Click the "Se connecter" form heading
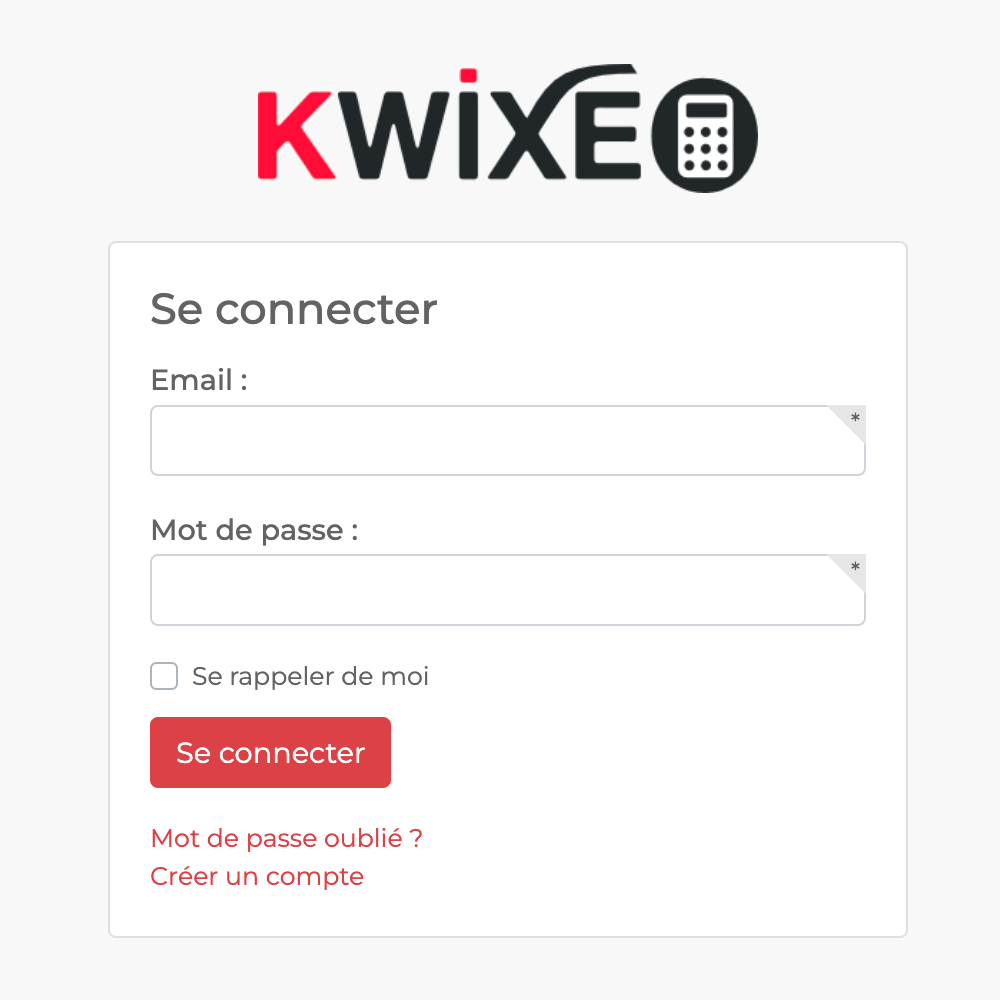Viewport: 1000px width, 1000px height. (x=293, y=309)
